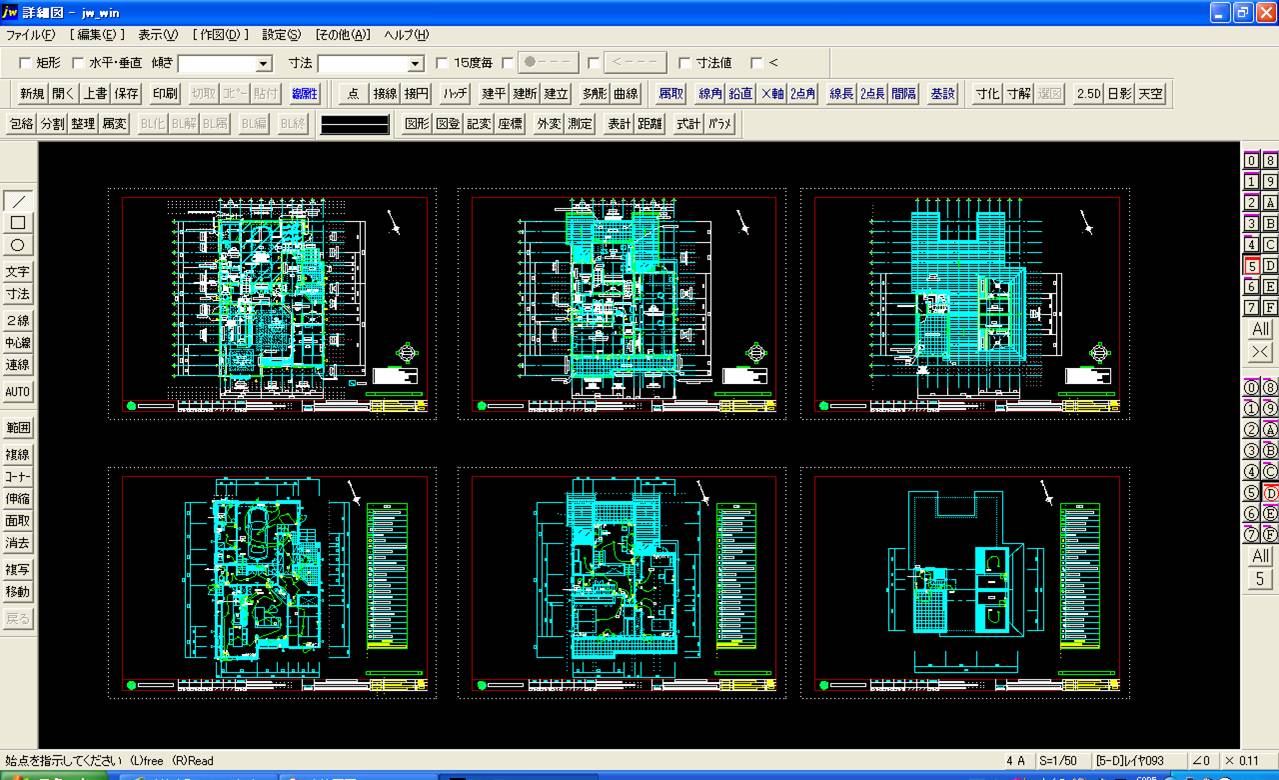Select the コーナー corner tool

point(18,477)
